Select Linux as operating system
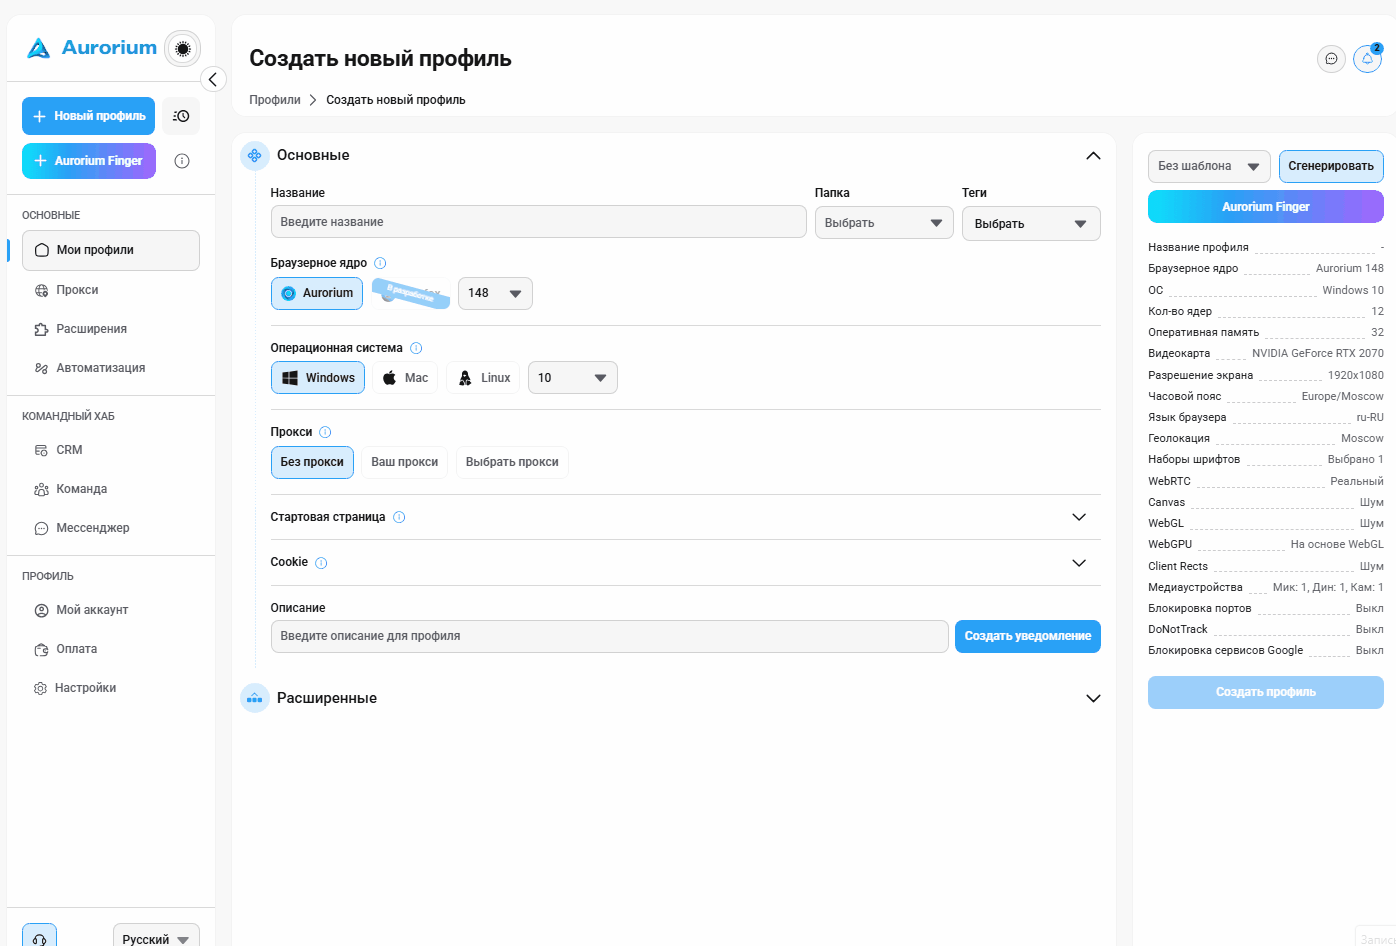 (483, 378)
